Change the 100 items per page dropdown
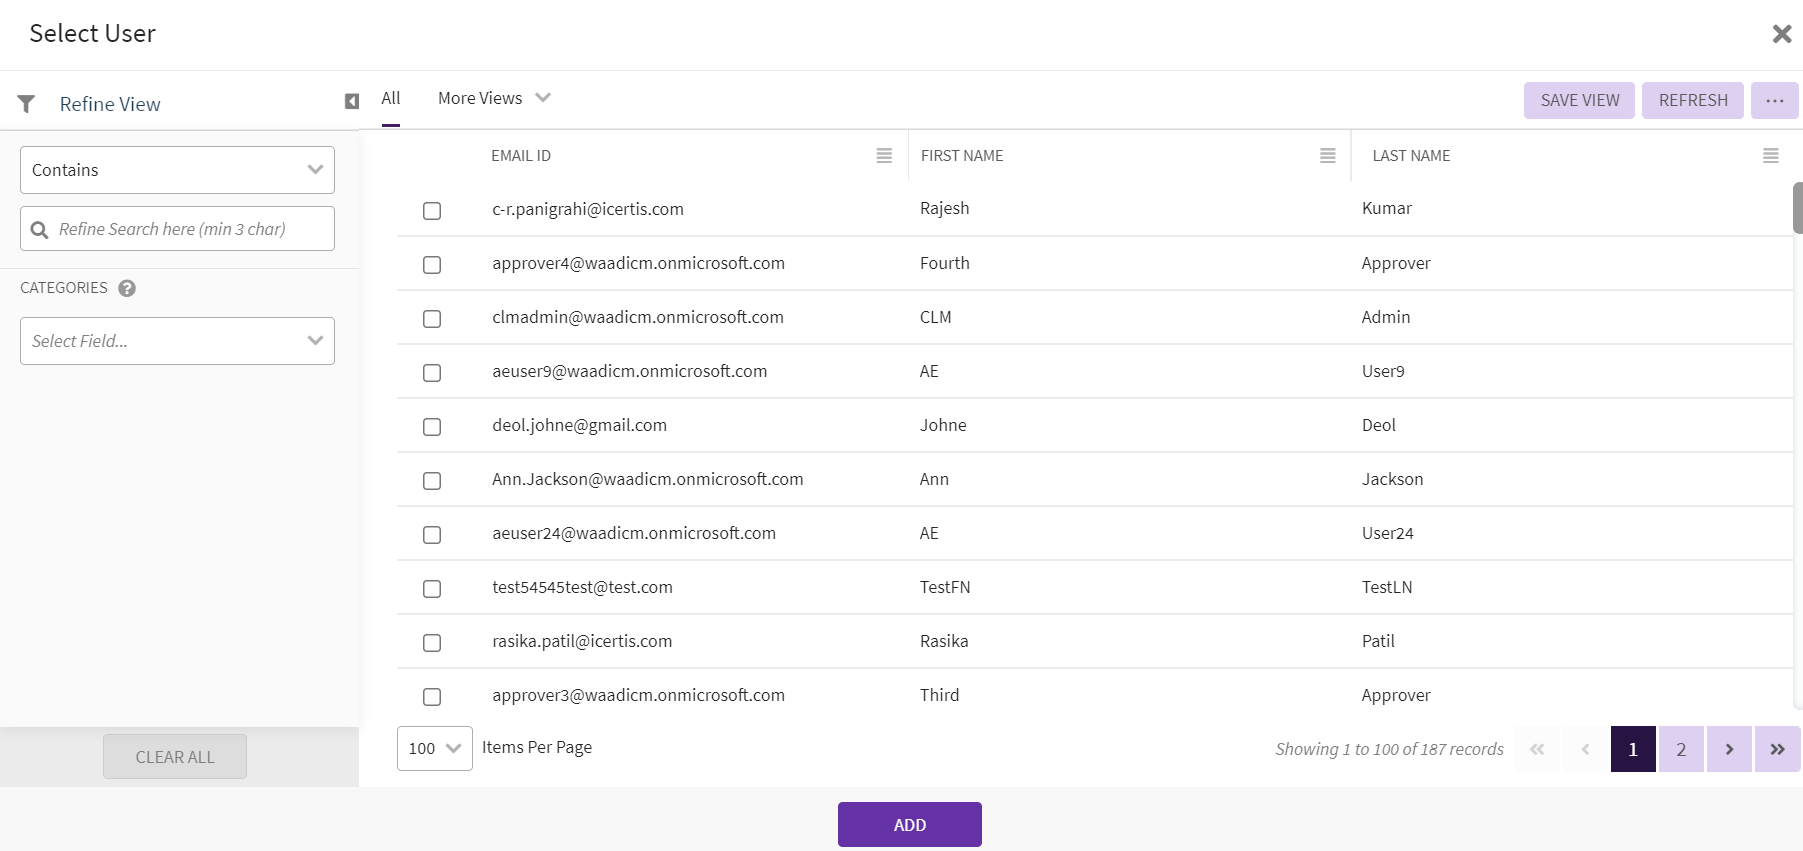This screenshot has width=1803, height=851. coord(434,748)
